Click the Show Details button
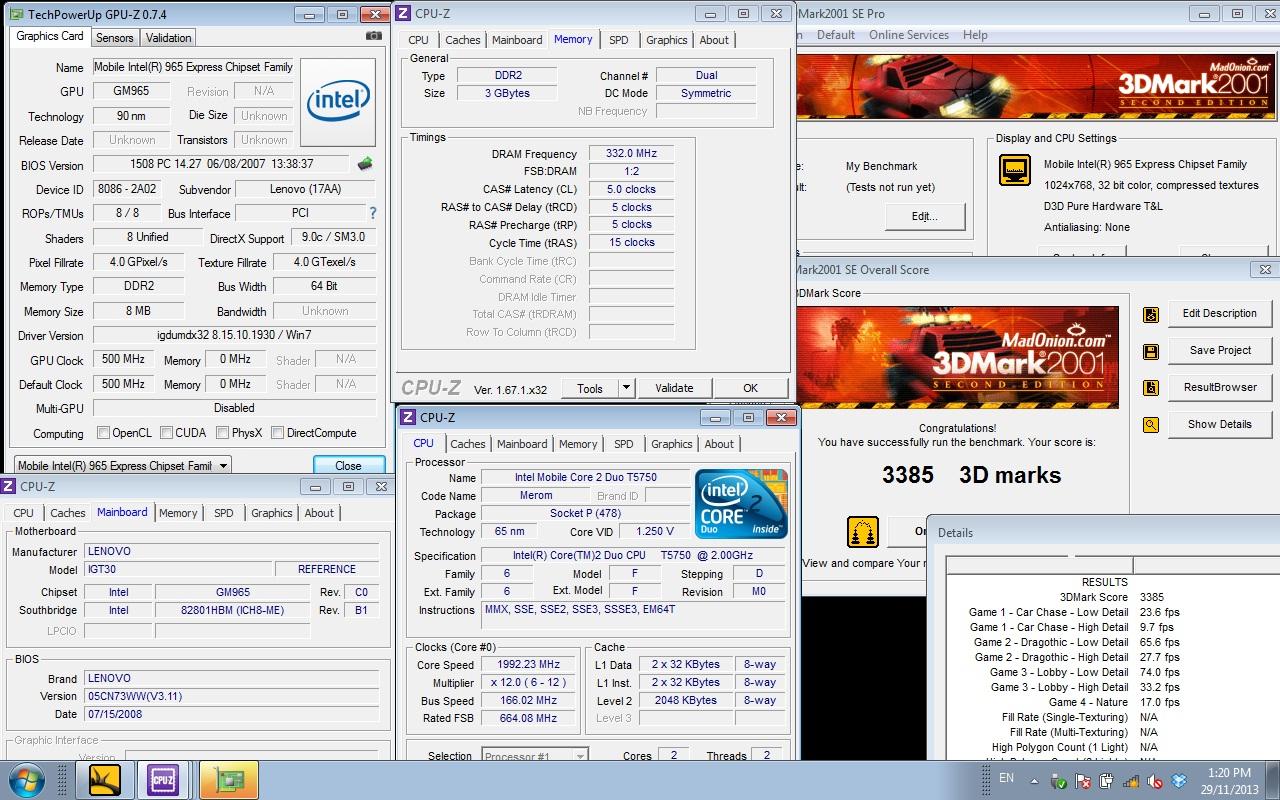Screen dimensions: 1280x800 tap(1219, 424)
